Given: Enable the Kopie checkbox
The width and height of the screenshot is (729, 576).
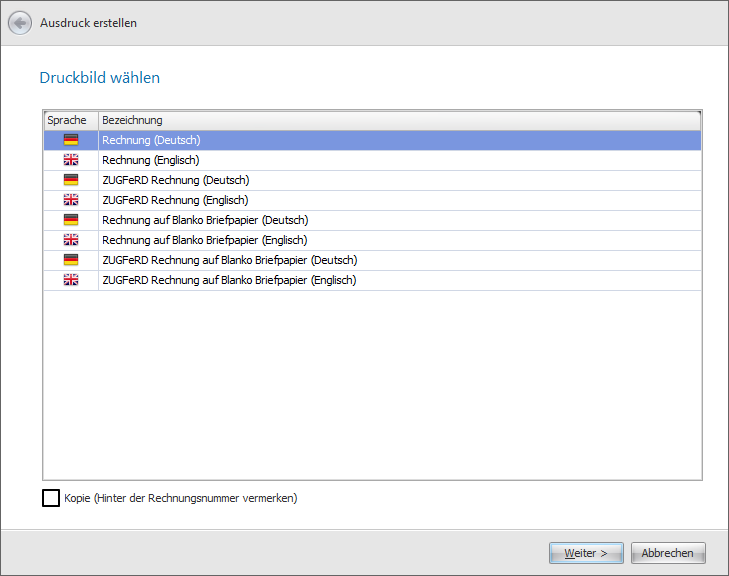Looking at the screenshot, I should (x=51, y=498).
